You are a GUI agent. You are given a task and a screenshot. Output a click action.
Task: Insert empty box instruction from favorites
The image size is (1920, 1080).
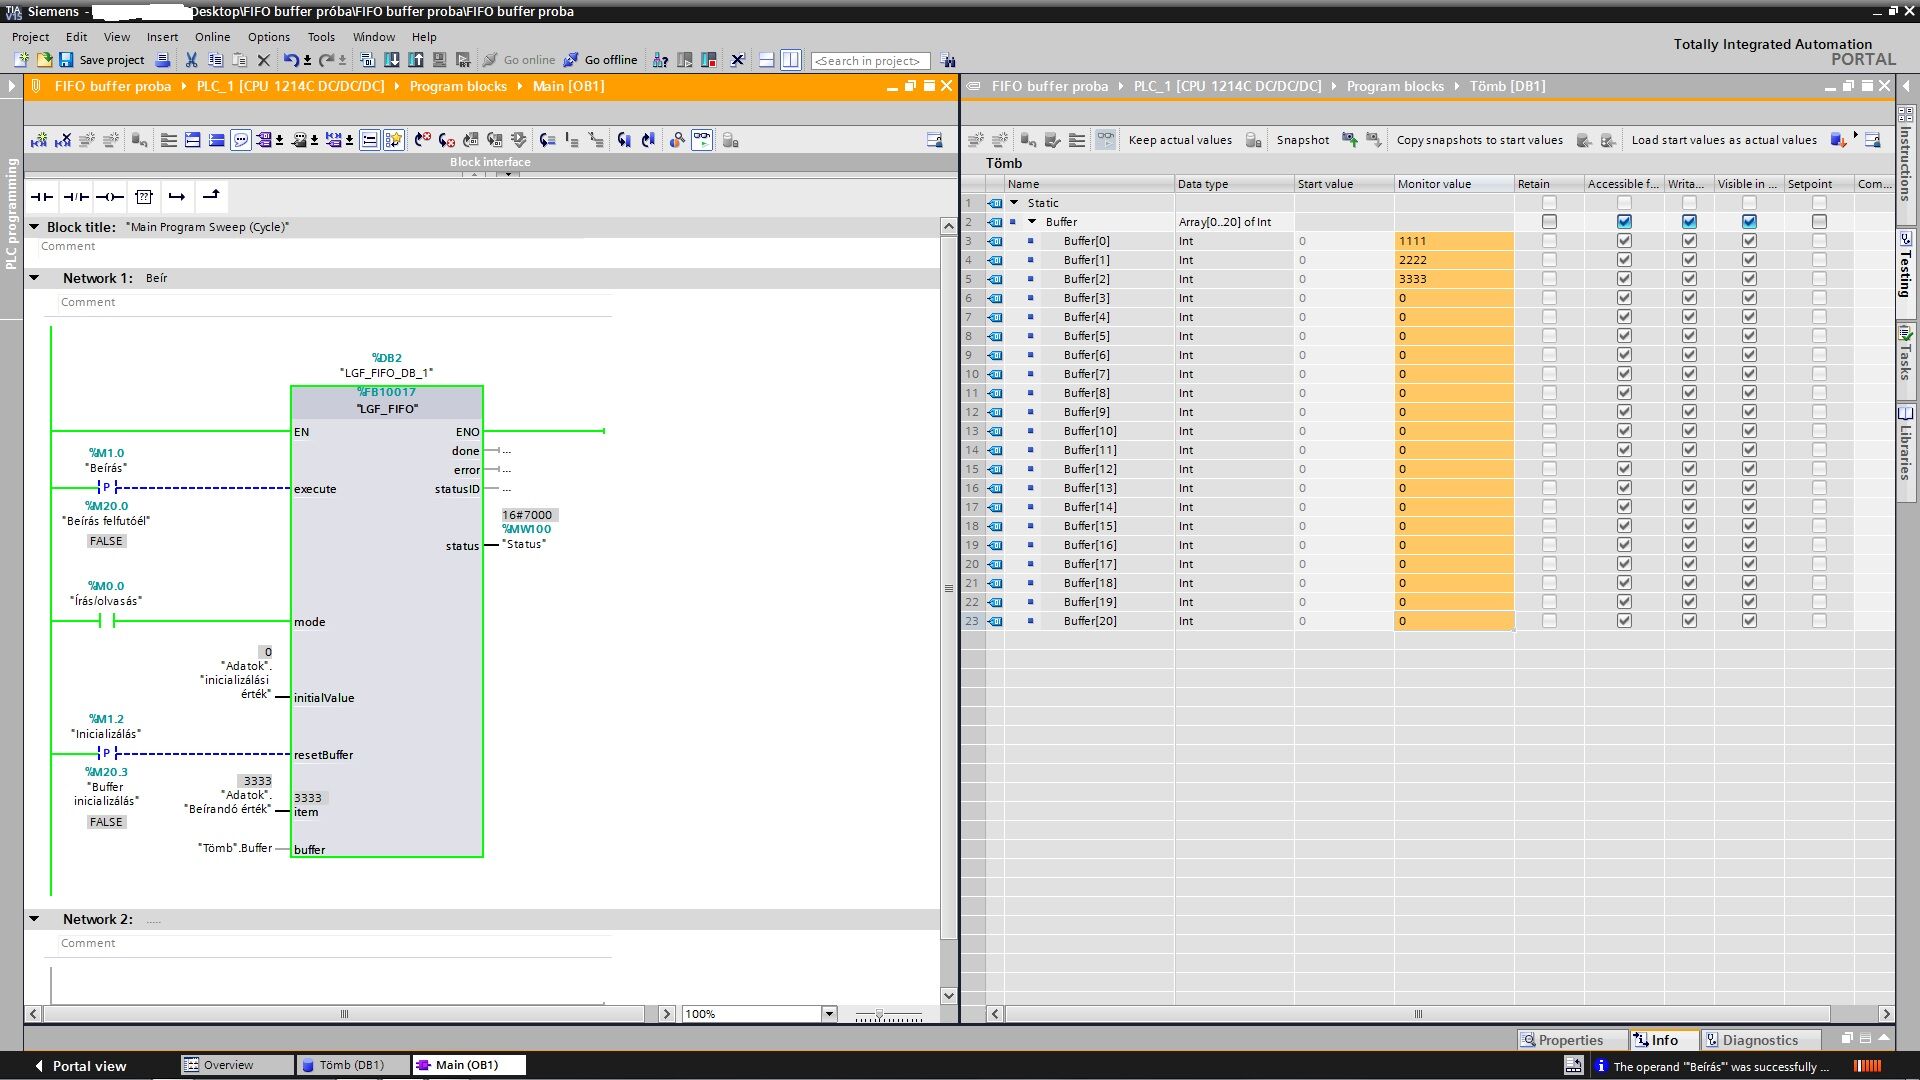pyautogui.click(x=144, y=197)
